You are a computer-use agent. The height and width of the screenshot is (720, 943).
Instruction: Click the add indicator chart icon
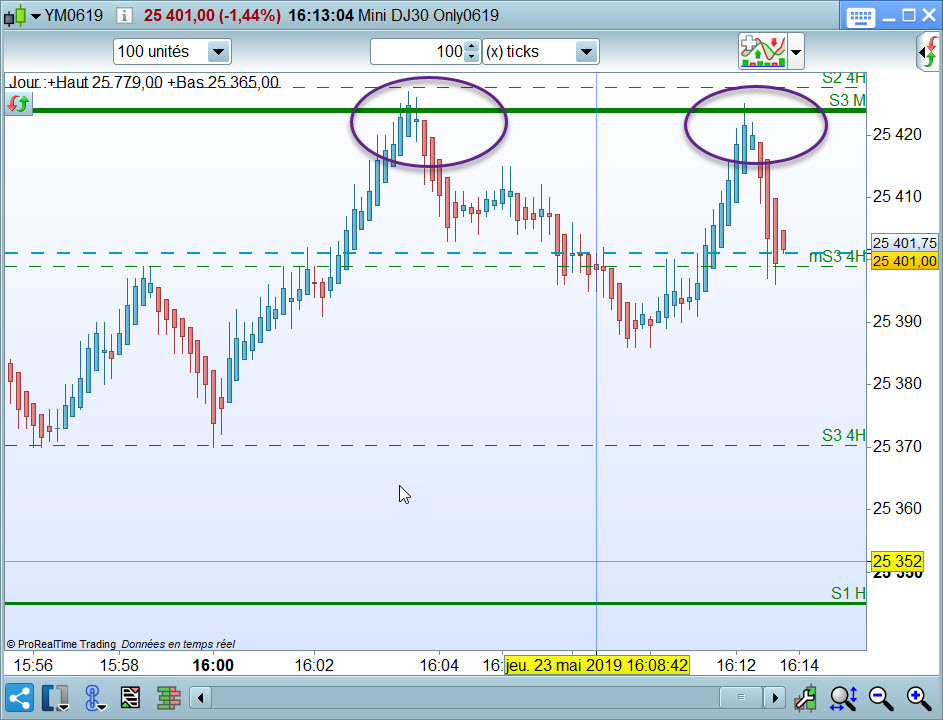point(763,51)
